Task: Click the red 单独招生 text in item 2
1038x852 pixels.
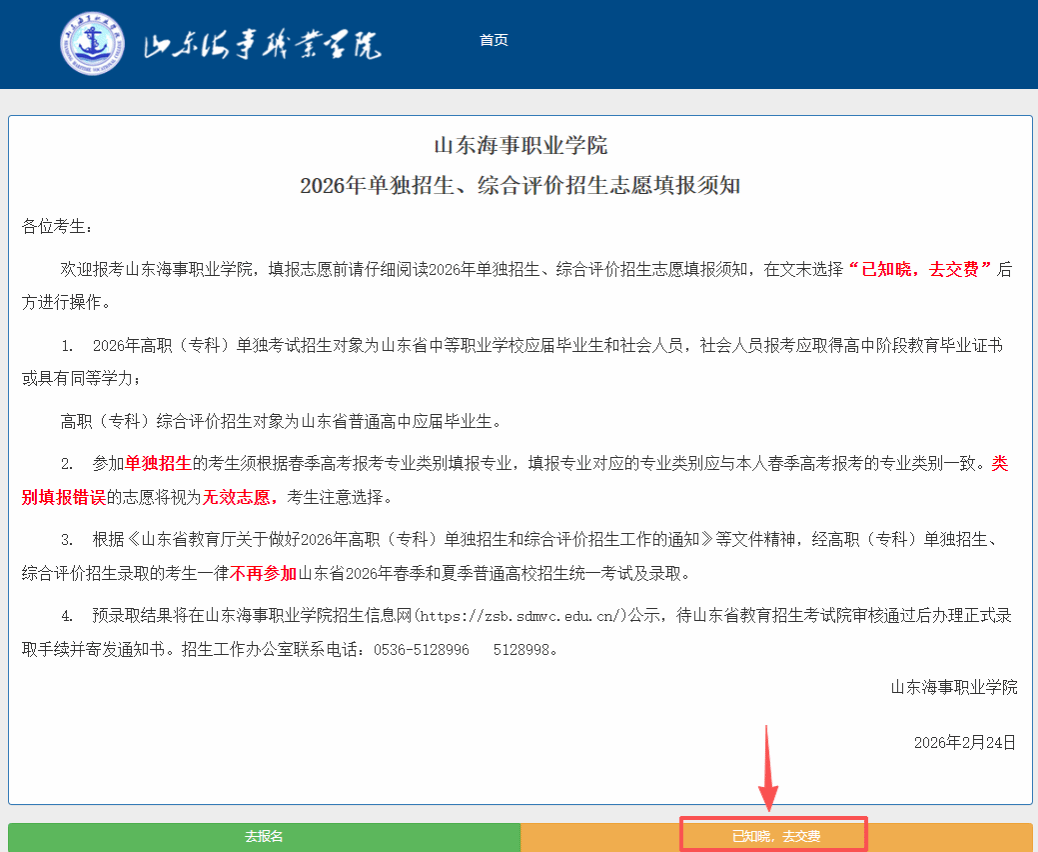Action: tap(158, 463)
